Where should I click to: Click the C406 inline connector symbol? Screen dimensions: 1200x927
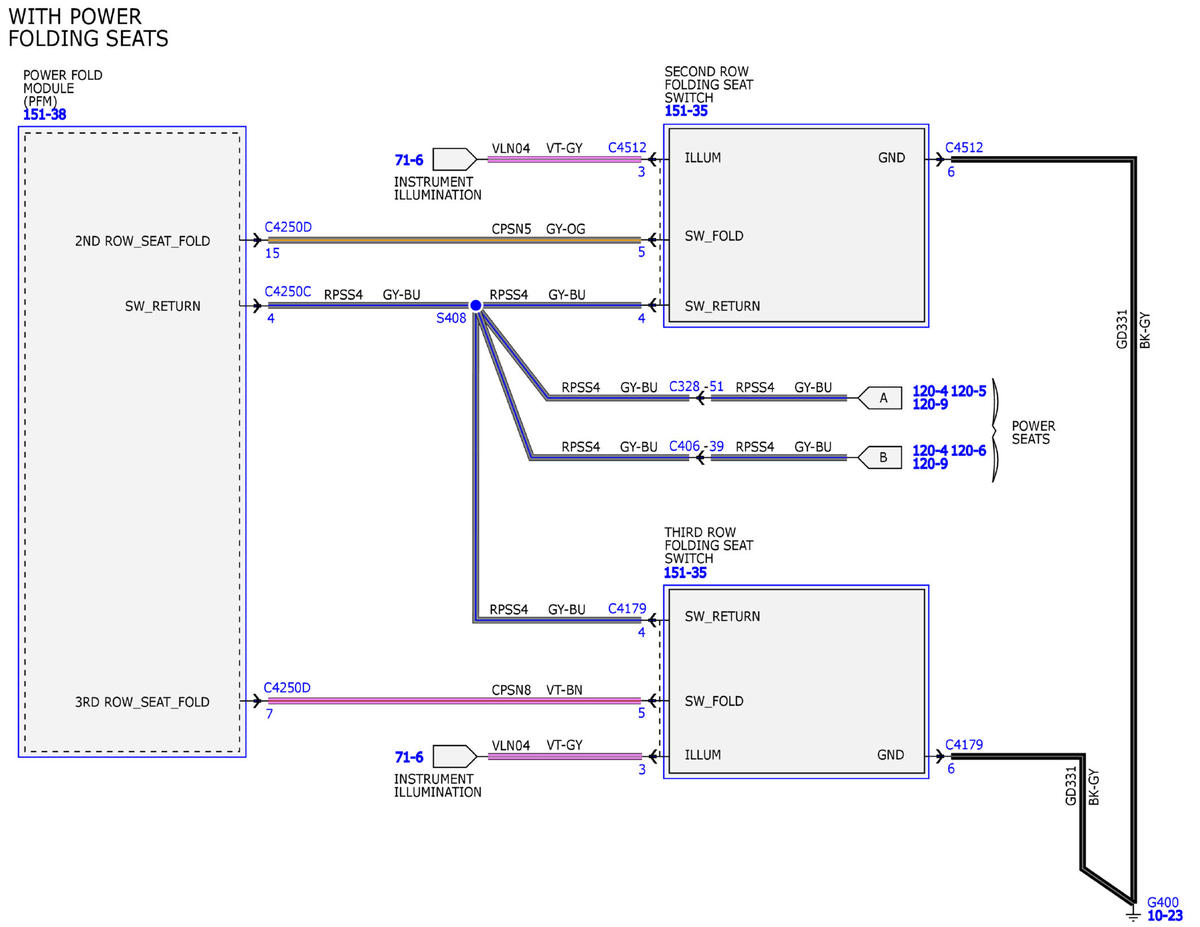point(700,457)
